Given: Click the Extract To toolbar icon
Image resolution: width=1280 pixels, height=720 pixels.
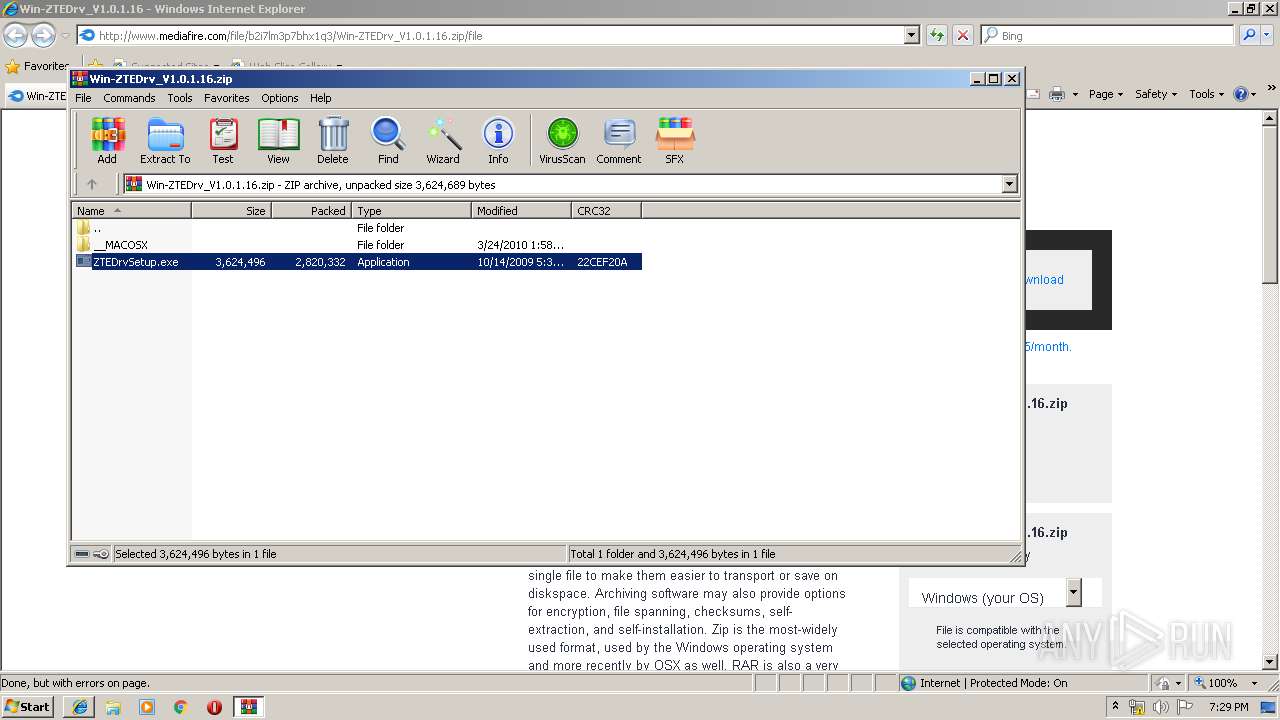Looking at the screenshot, I should [x=165, y=141].
